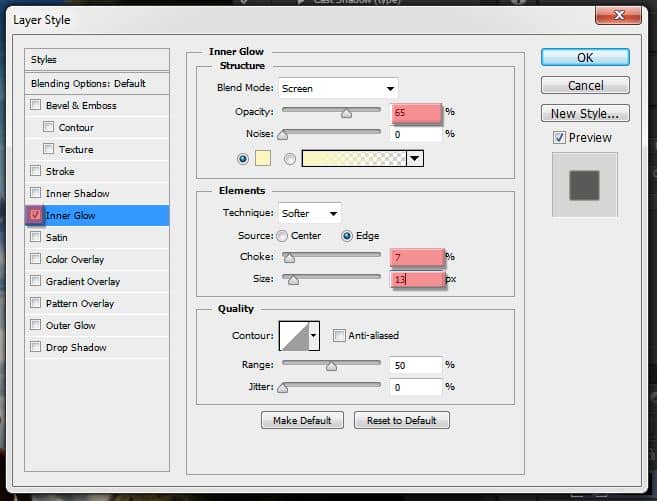Choose Center as glow source

click(282, 236)
